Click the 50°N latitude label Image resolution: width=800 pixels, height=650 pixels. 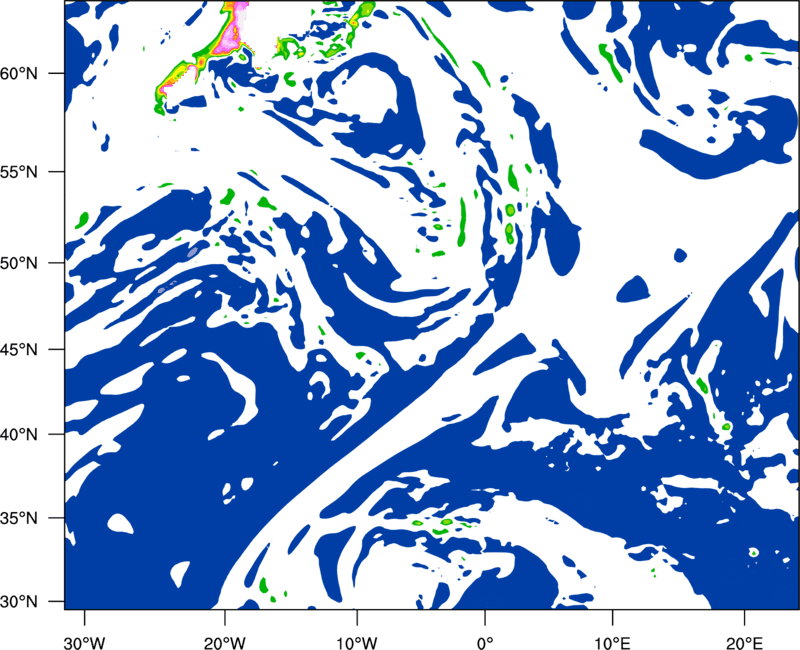19,263
